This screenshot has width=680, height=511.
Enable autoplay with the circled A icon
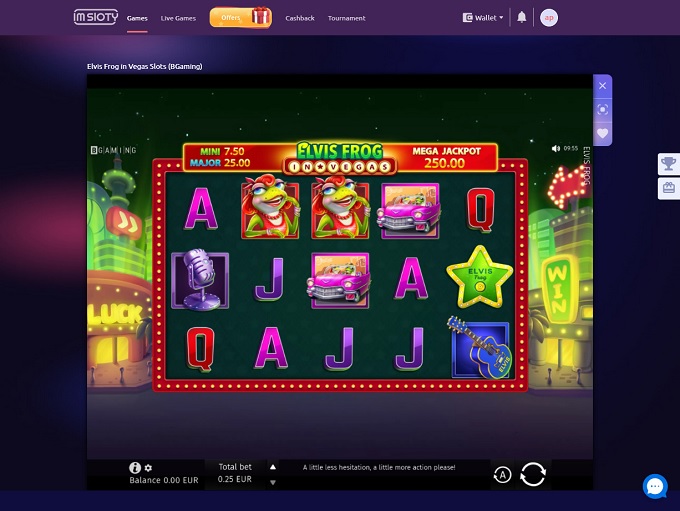502,475
